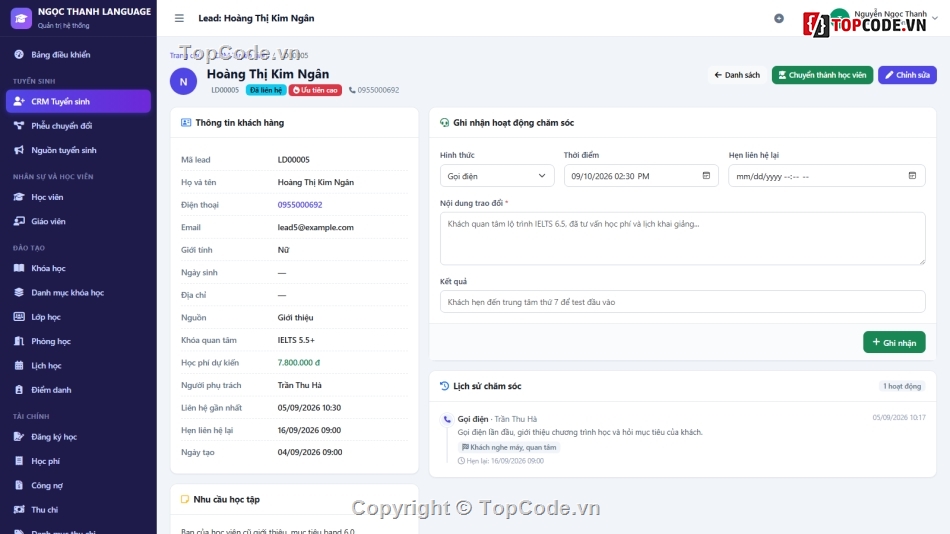Click the phone icon of Gọi điện entry
Viewport: 950px width, 534px height.
point(447,419)
